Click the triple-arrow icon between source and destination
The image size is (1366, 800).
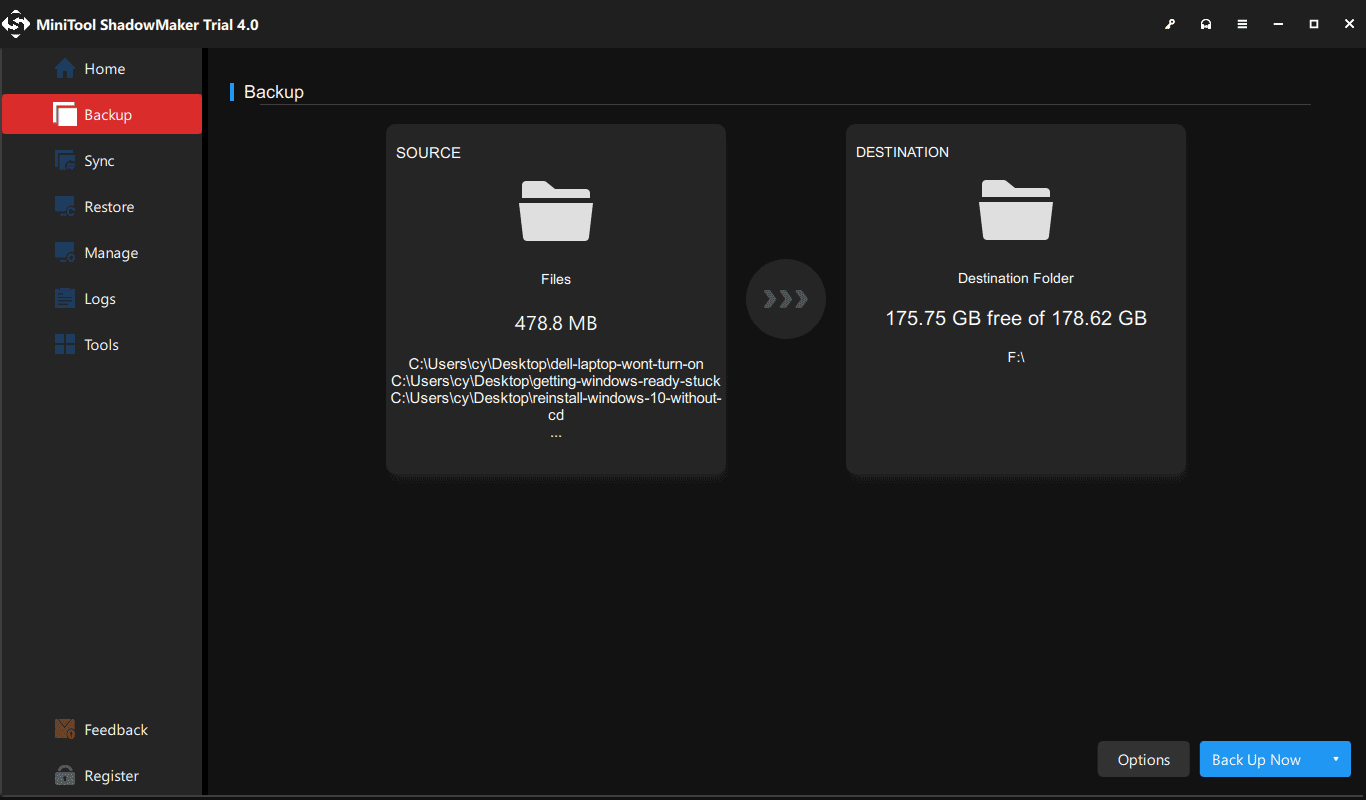[x=786, y=299]
